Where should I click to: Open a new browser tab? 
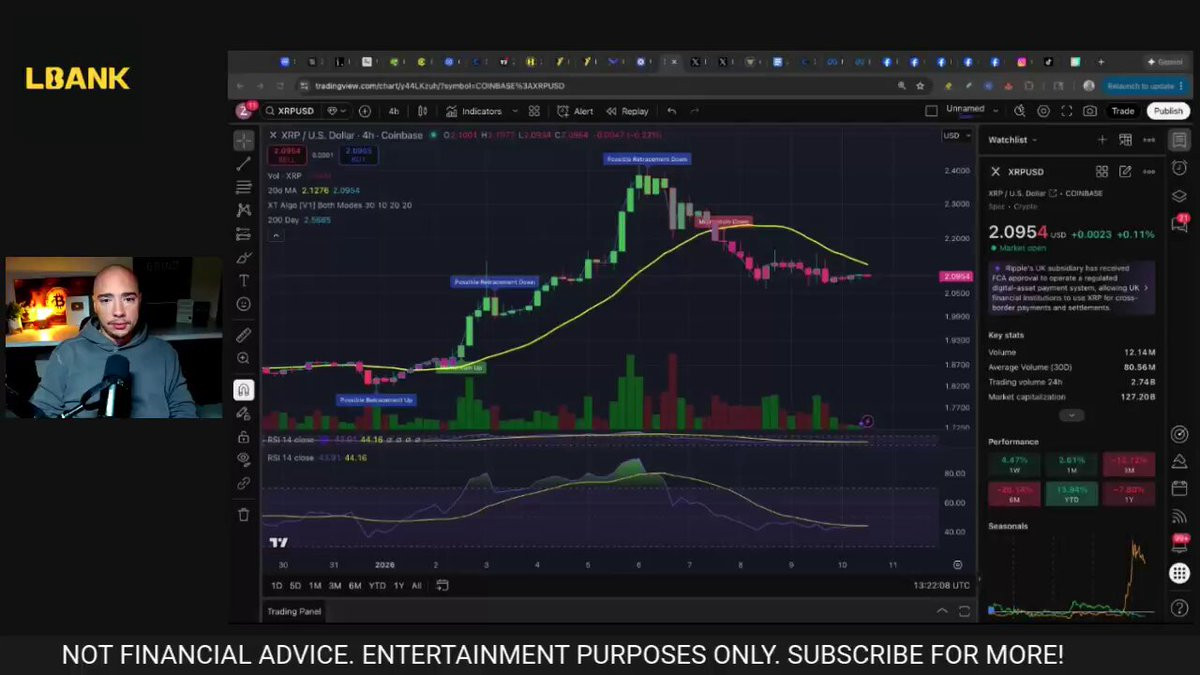tap(1101, 62)
